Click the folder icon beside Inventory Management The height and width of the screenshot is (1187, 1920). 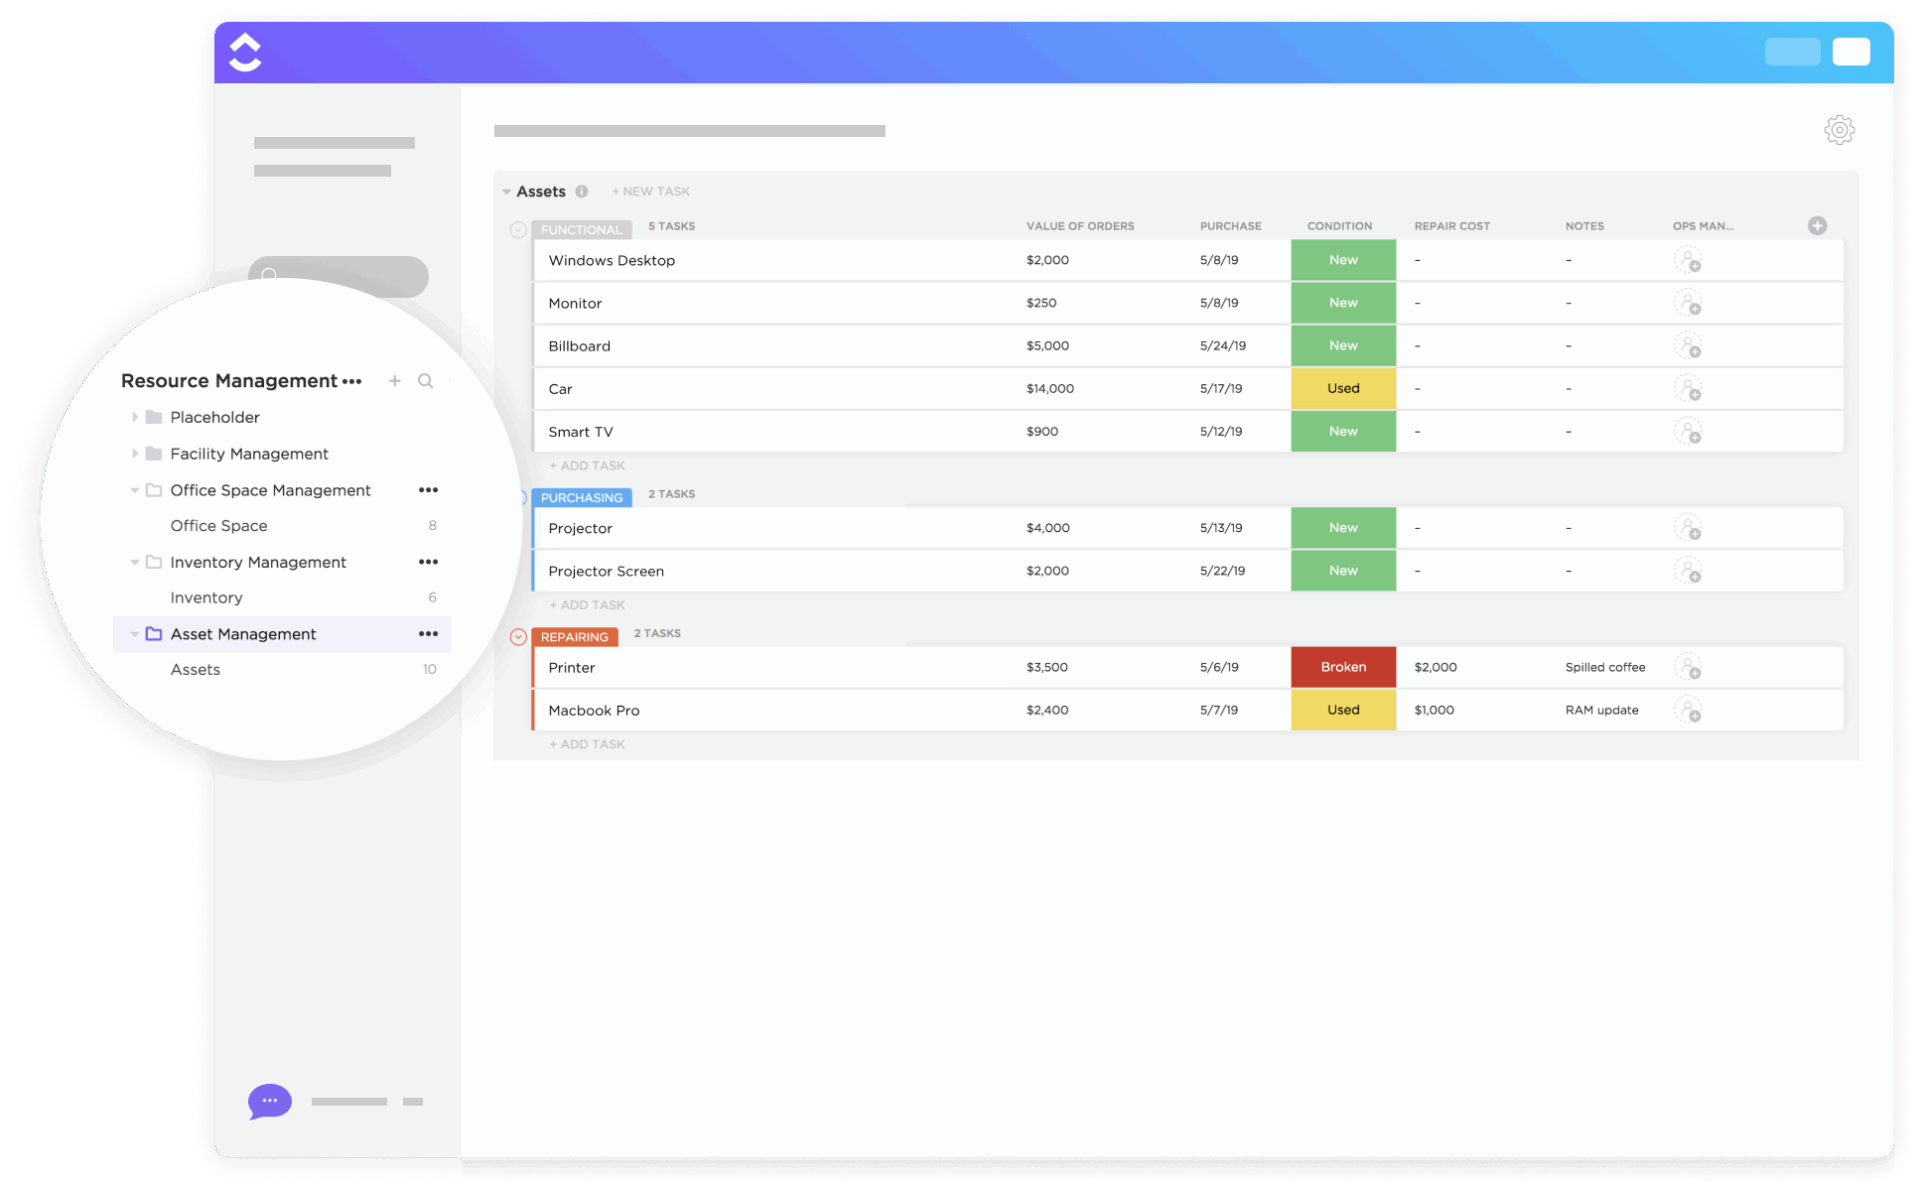point(153,562)
